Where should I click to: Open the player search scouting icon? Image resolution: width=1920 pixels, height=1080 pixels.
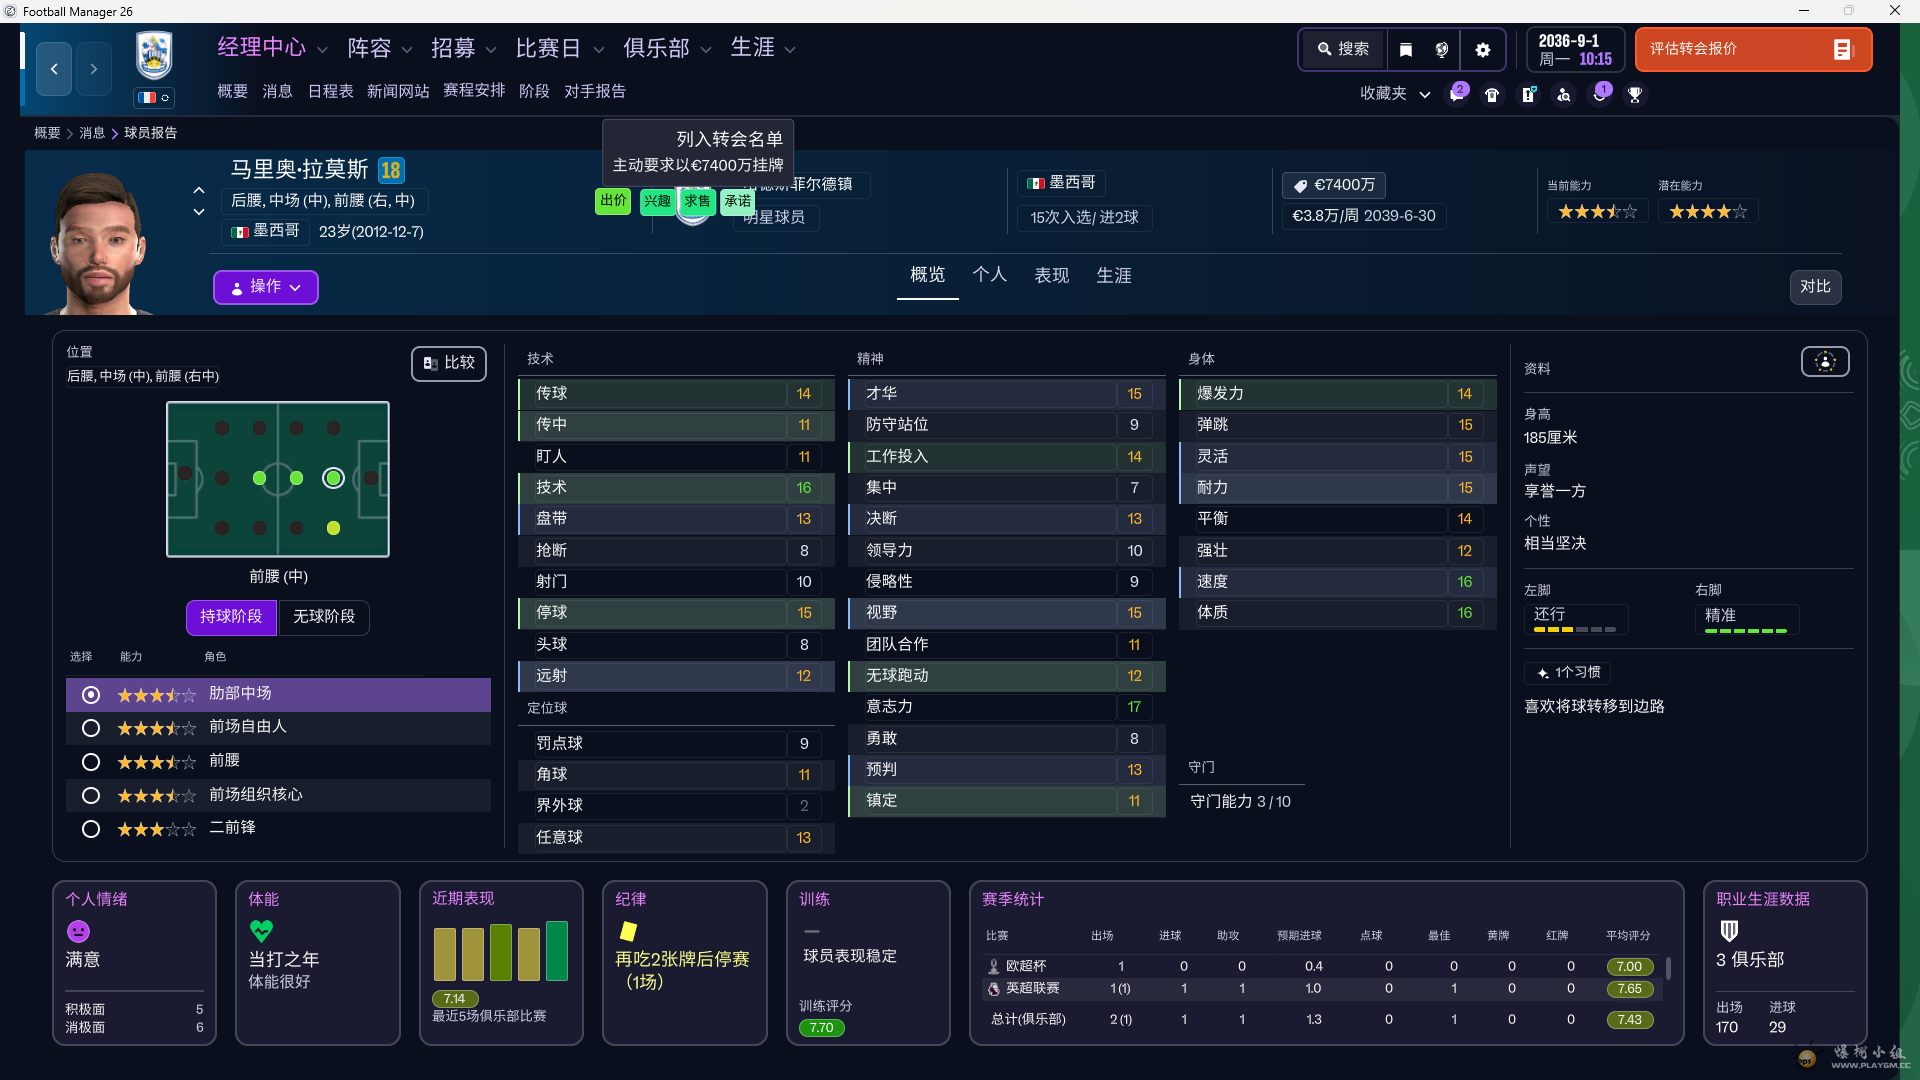point(1564,94)
